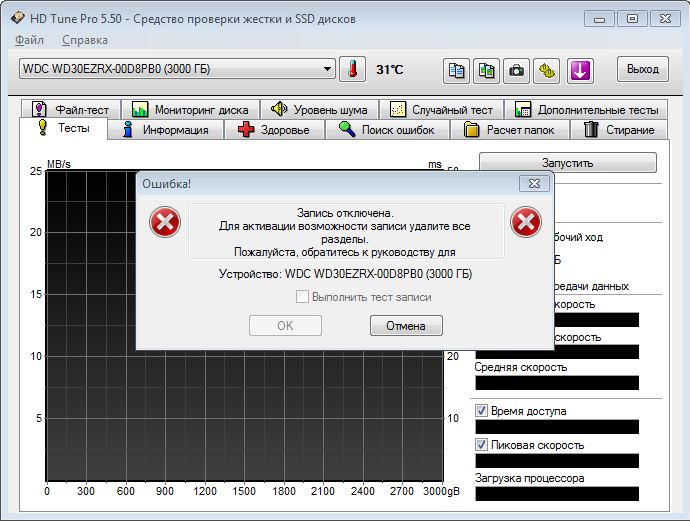Click the Выход button
The height and width of the screenshot is (521, 690).
click(x=643, y=69)
